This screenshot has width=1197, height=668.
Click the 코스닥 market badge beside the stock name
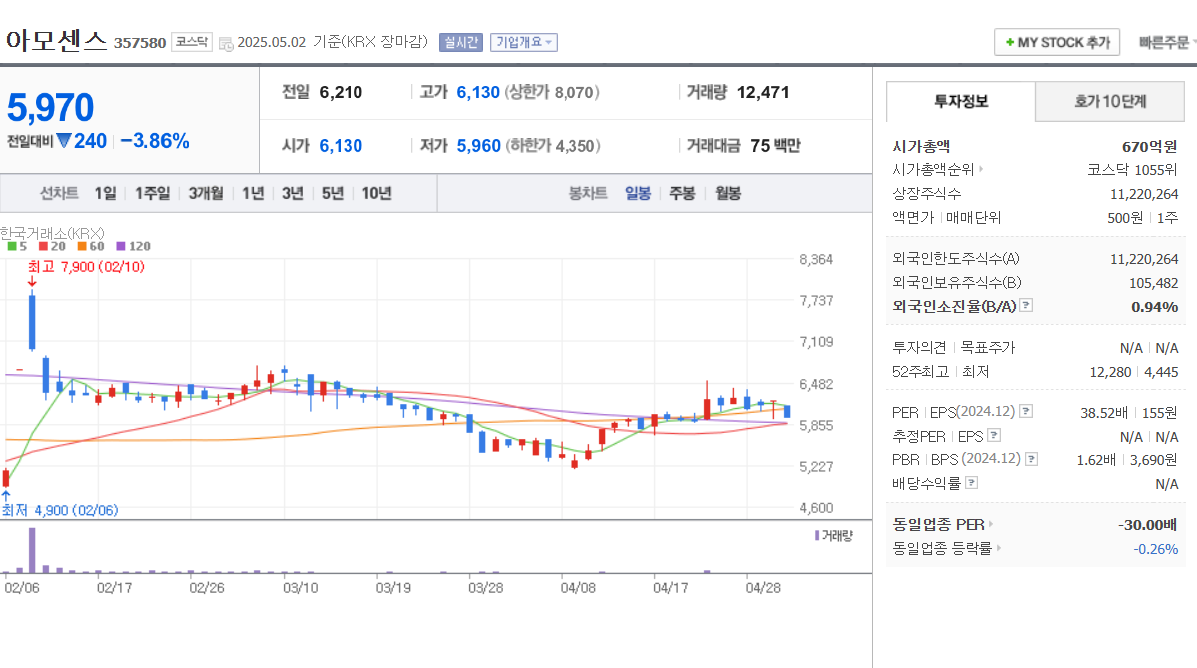coord(191,43)
